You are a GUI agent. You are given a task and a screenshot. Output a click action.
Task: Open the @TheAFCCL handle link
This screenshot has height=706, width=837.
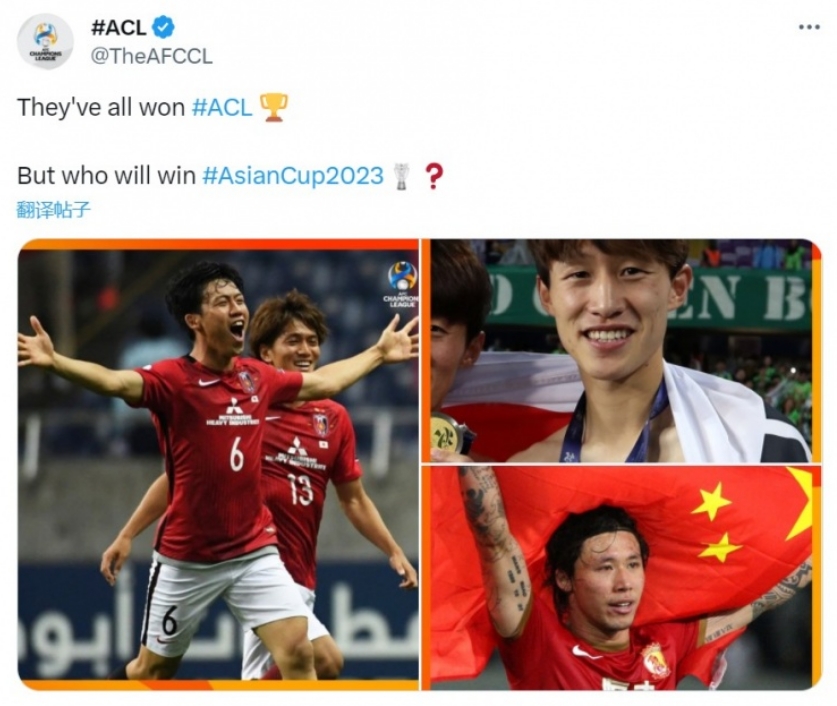[x=152, y=56]
